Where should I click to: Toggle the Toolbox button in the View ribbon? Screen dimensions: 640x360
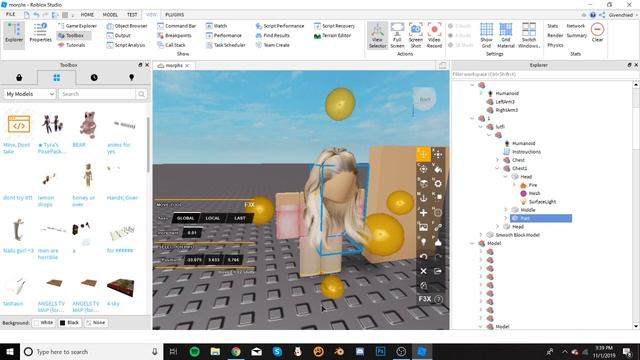(x=74, y=36)
